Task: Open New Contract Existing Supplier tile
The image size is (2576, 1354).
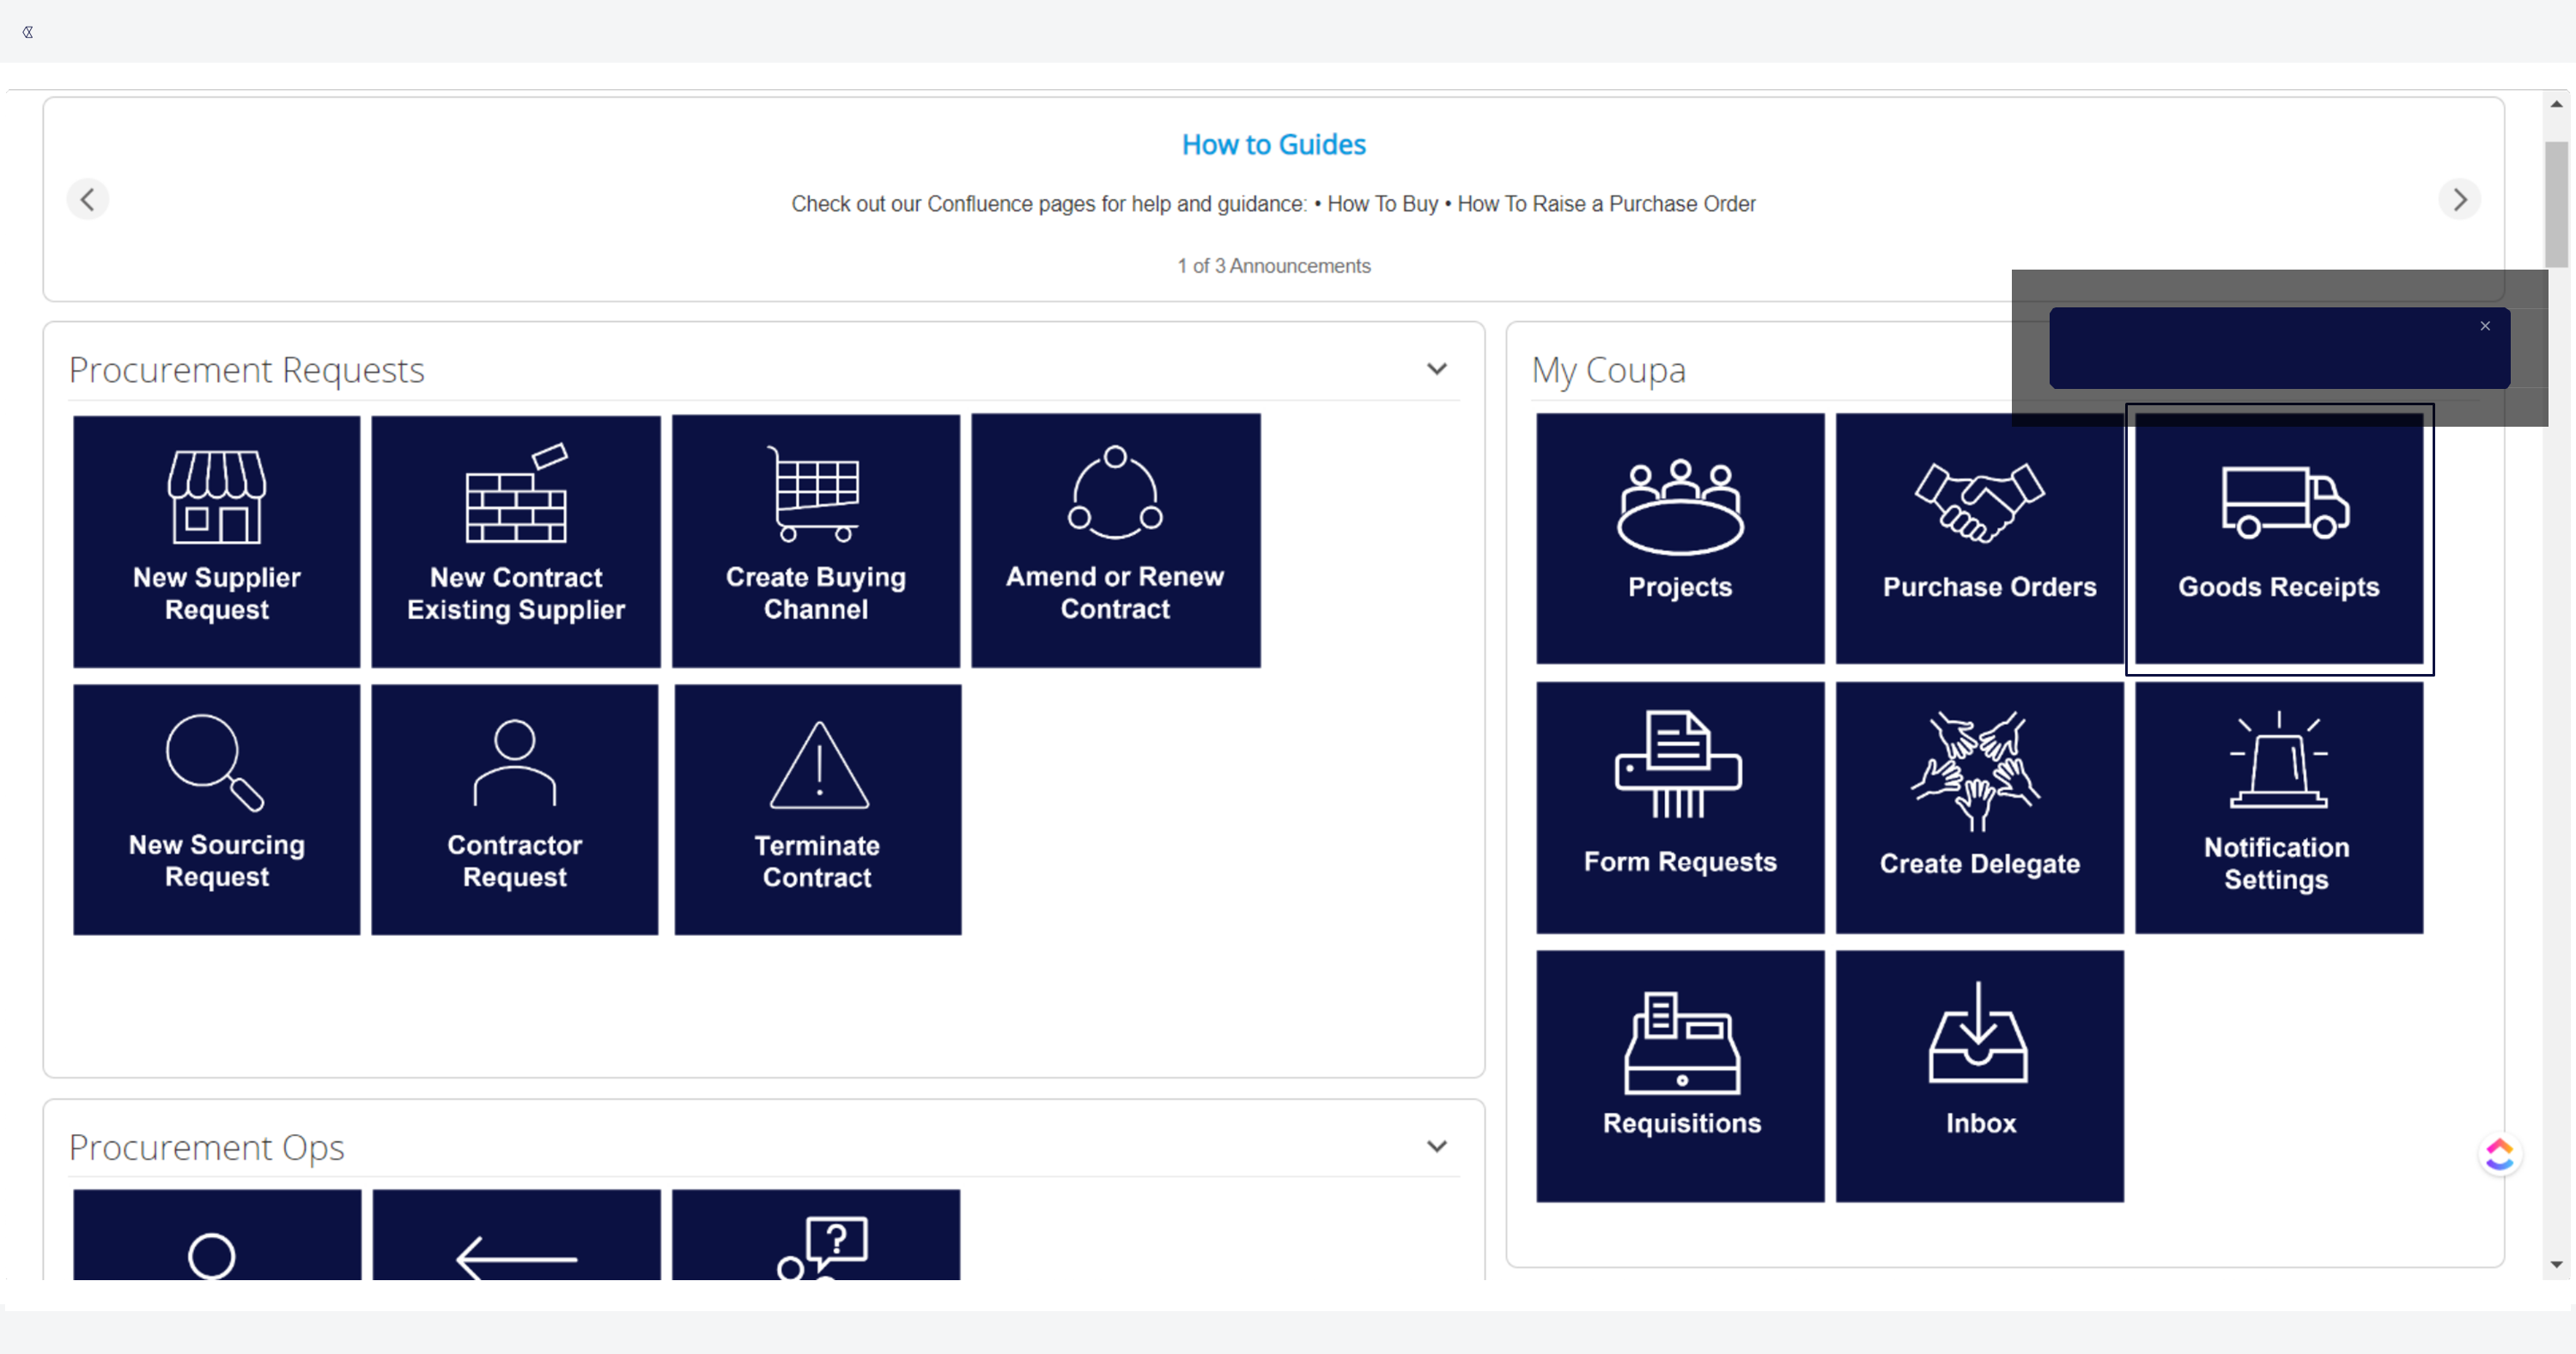Action: point(516,540)
